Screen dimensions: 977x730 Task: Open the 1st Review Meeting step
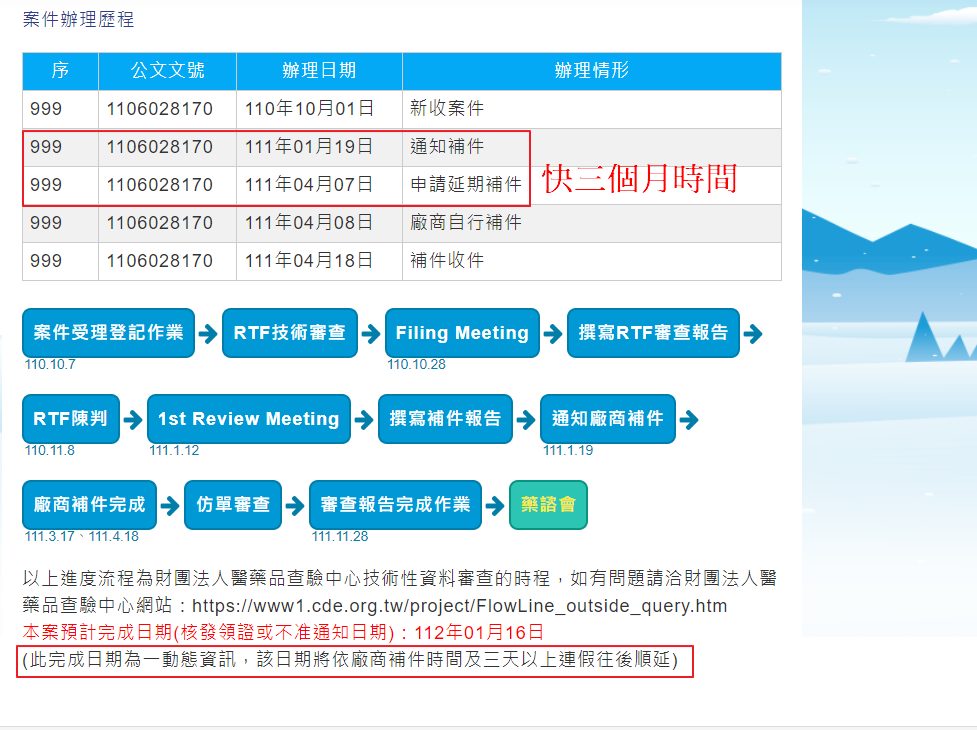(x=248, y=419)
